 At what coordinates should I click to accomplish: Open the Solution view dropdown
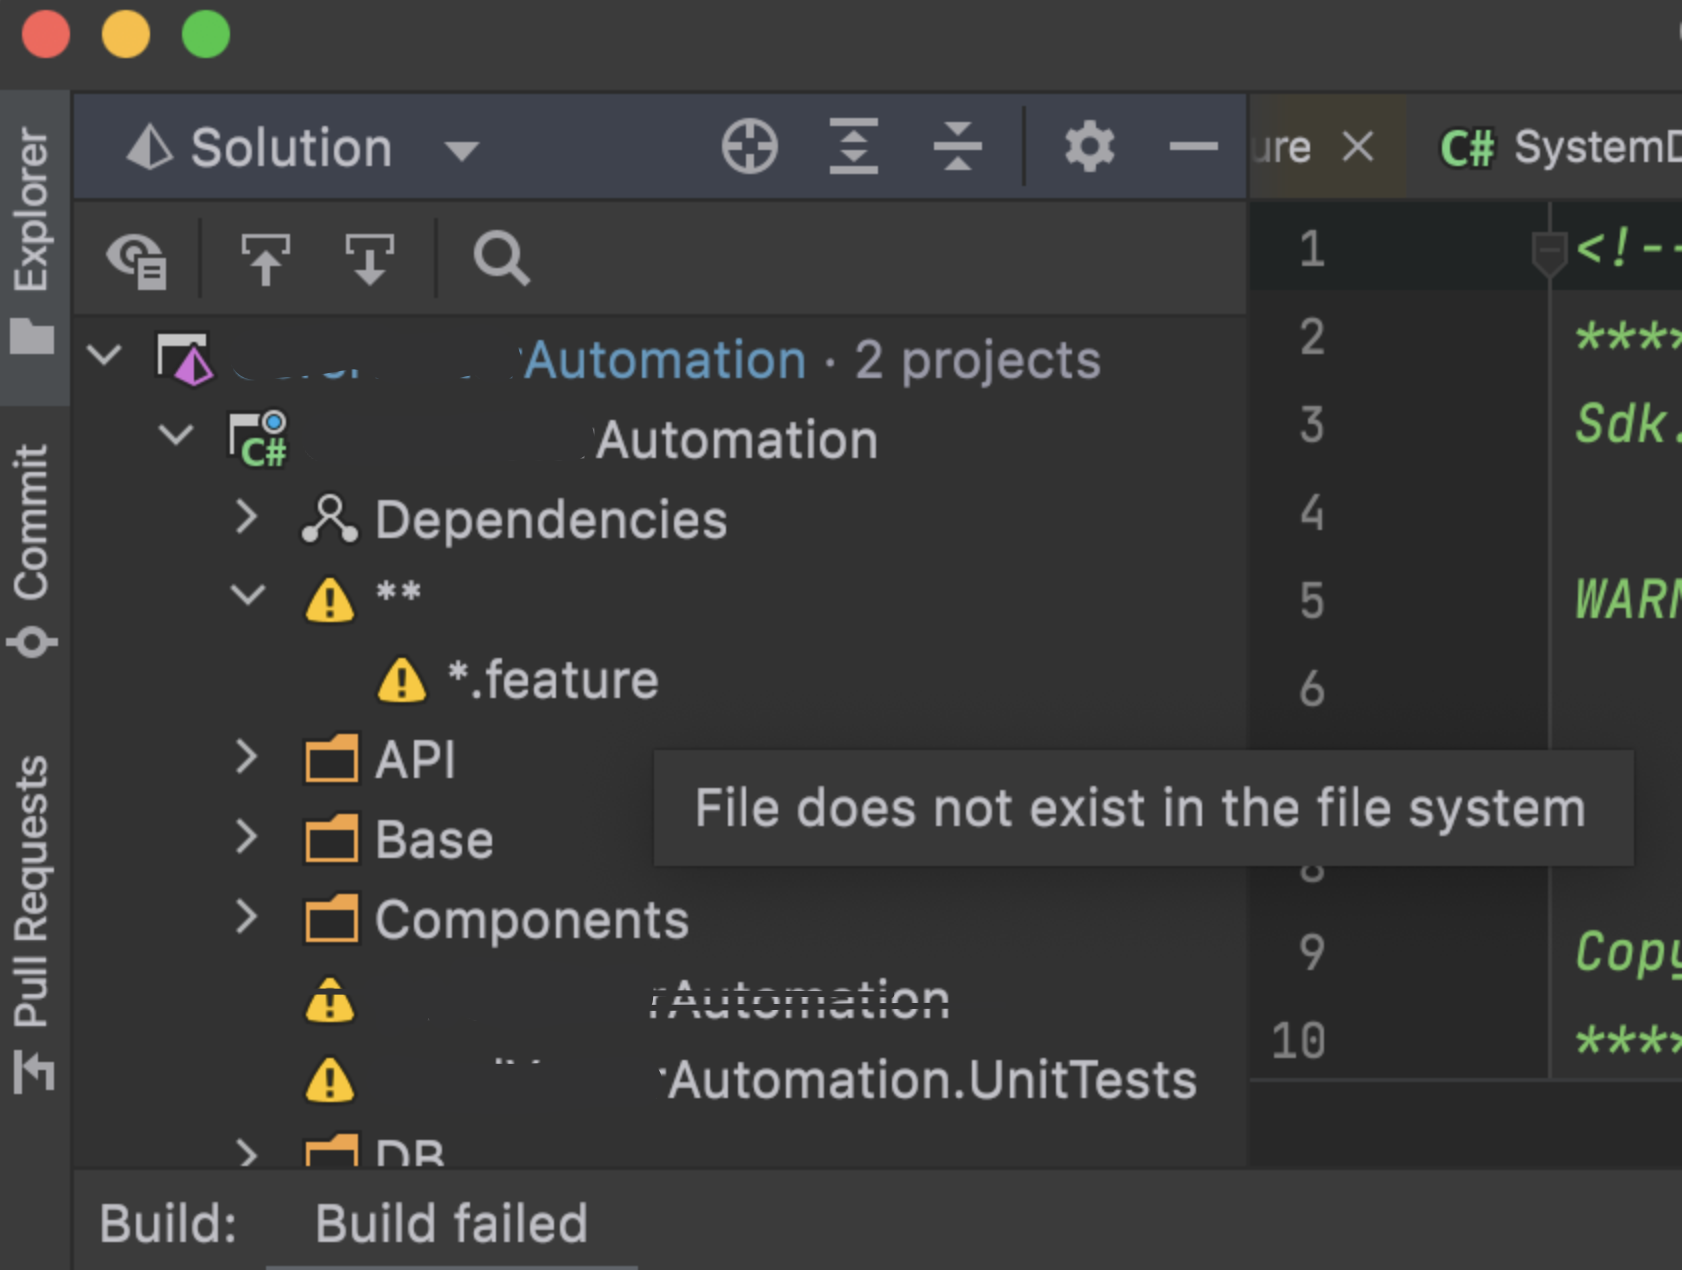461,151
